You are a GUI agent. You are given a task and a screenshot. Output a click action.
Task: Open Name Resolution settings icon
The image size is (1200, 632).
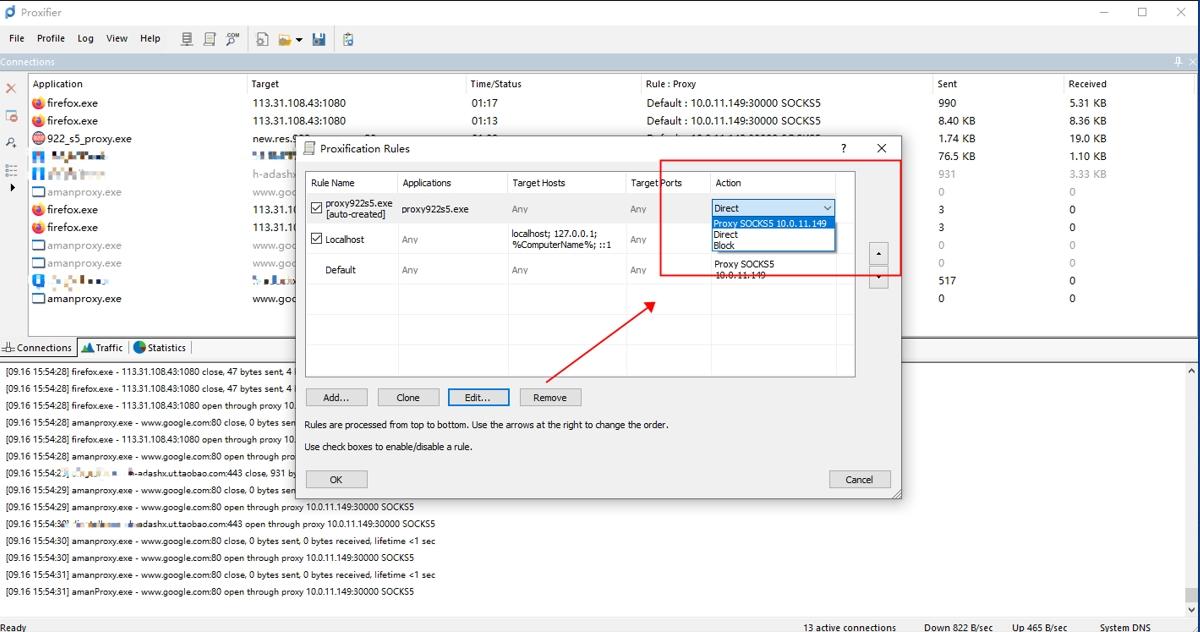click(232, 39)
